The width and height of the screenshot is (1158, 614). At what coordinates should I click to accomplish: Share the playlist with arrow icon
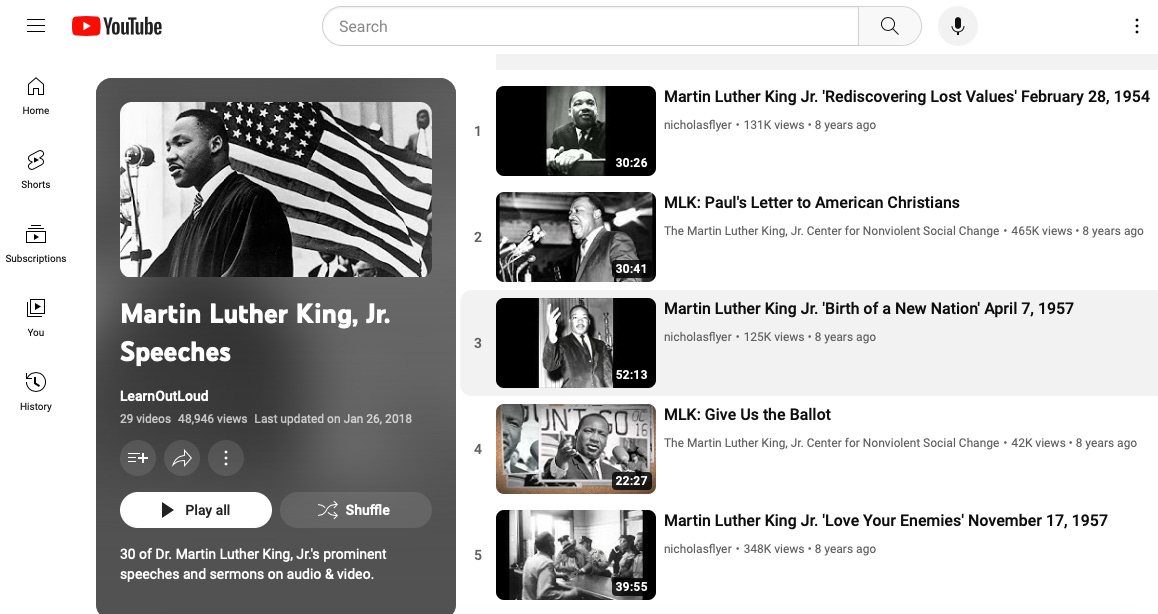coord(182,458)
